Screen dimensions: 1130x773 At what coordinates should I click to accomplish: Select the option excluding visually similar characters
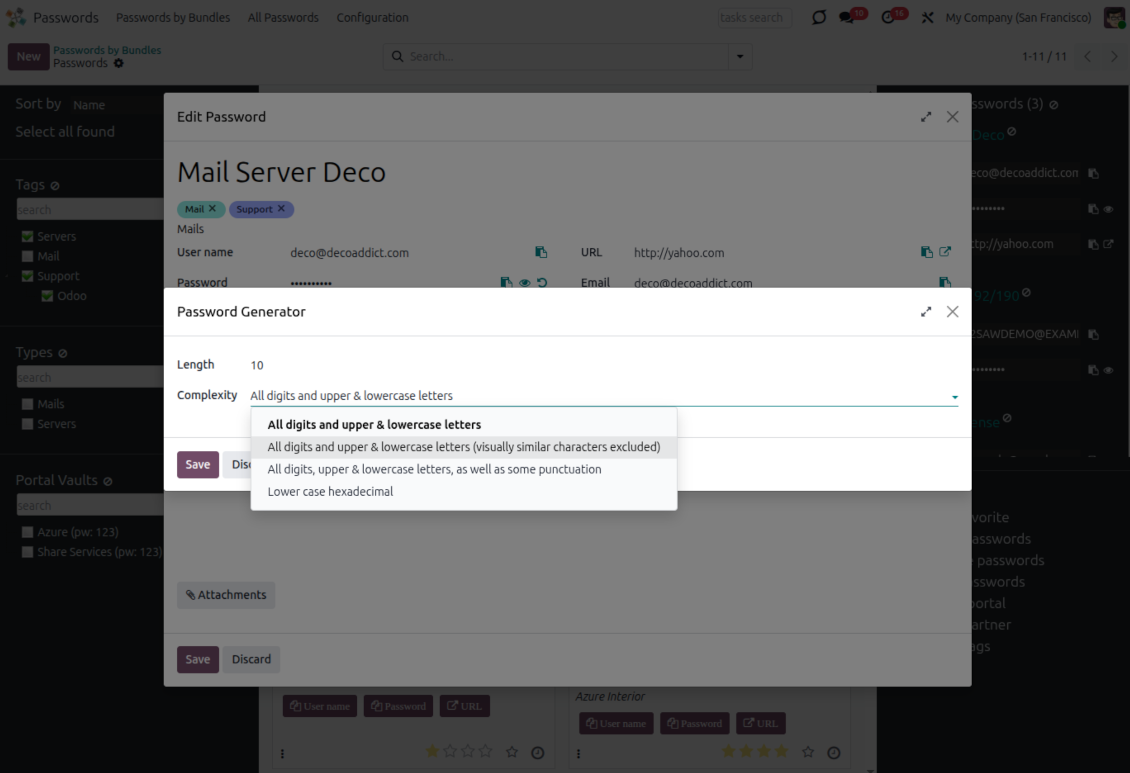tap(463, 447)
